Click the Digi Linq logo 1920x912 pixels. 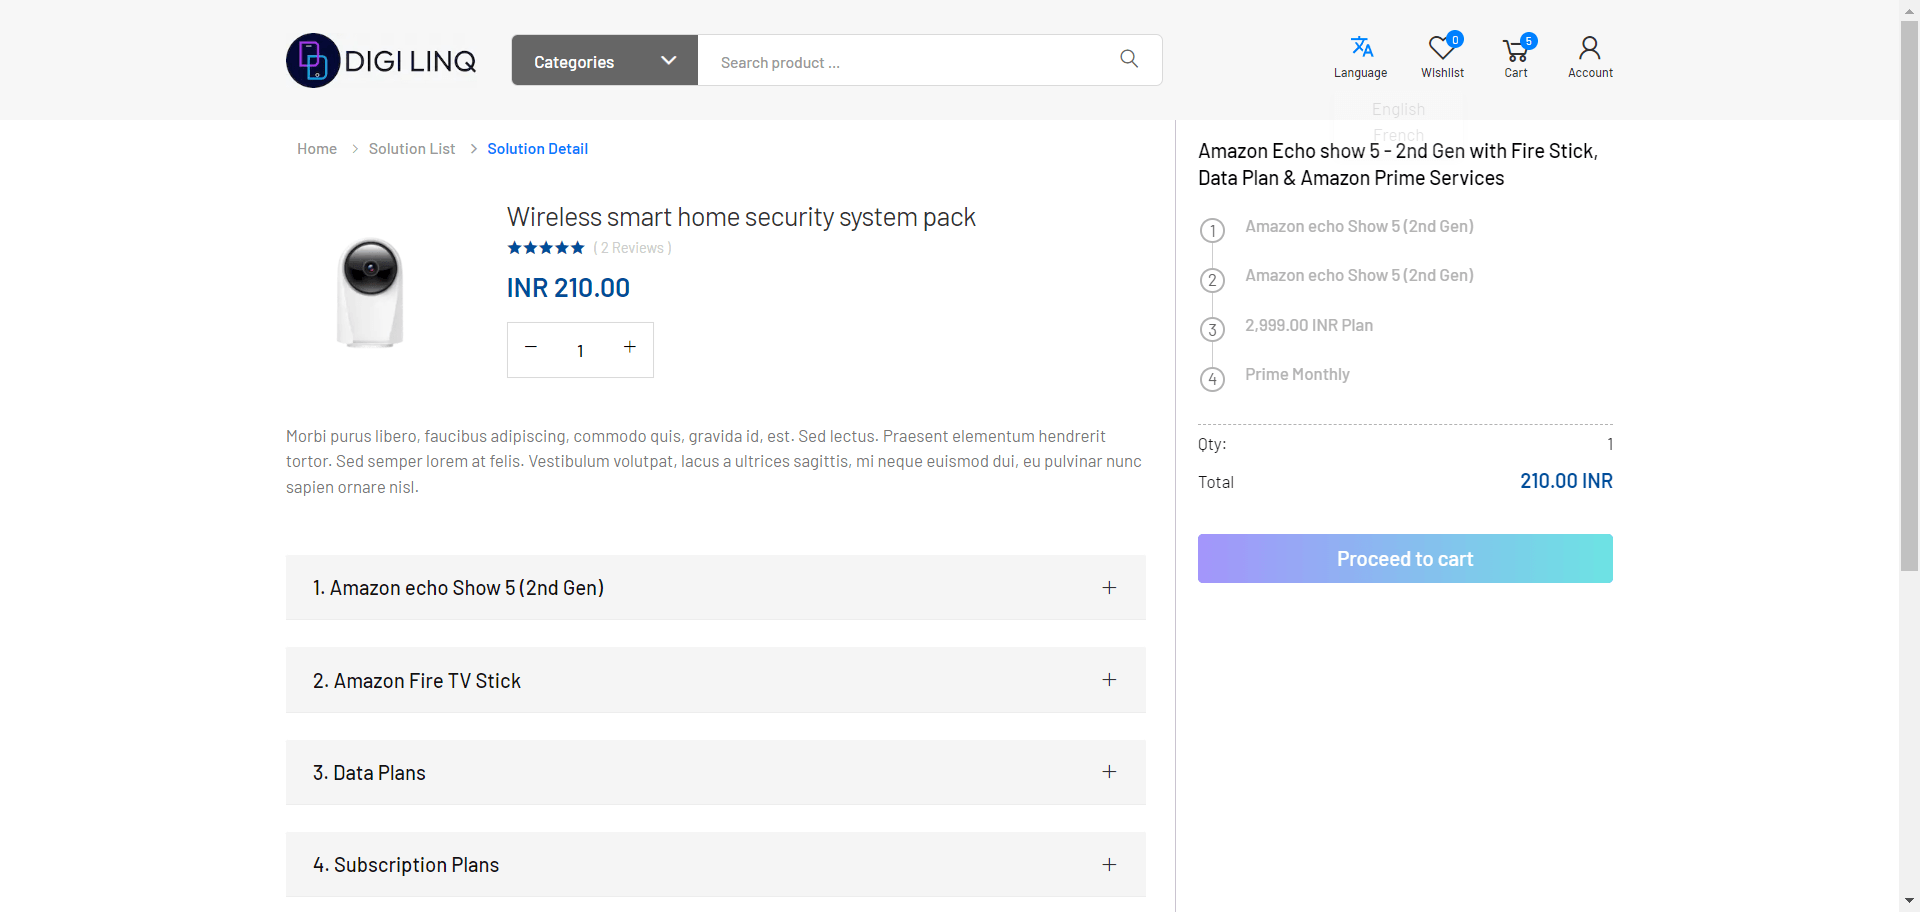pos(381,61)
